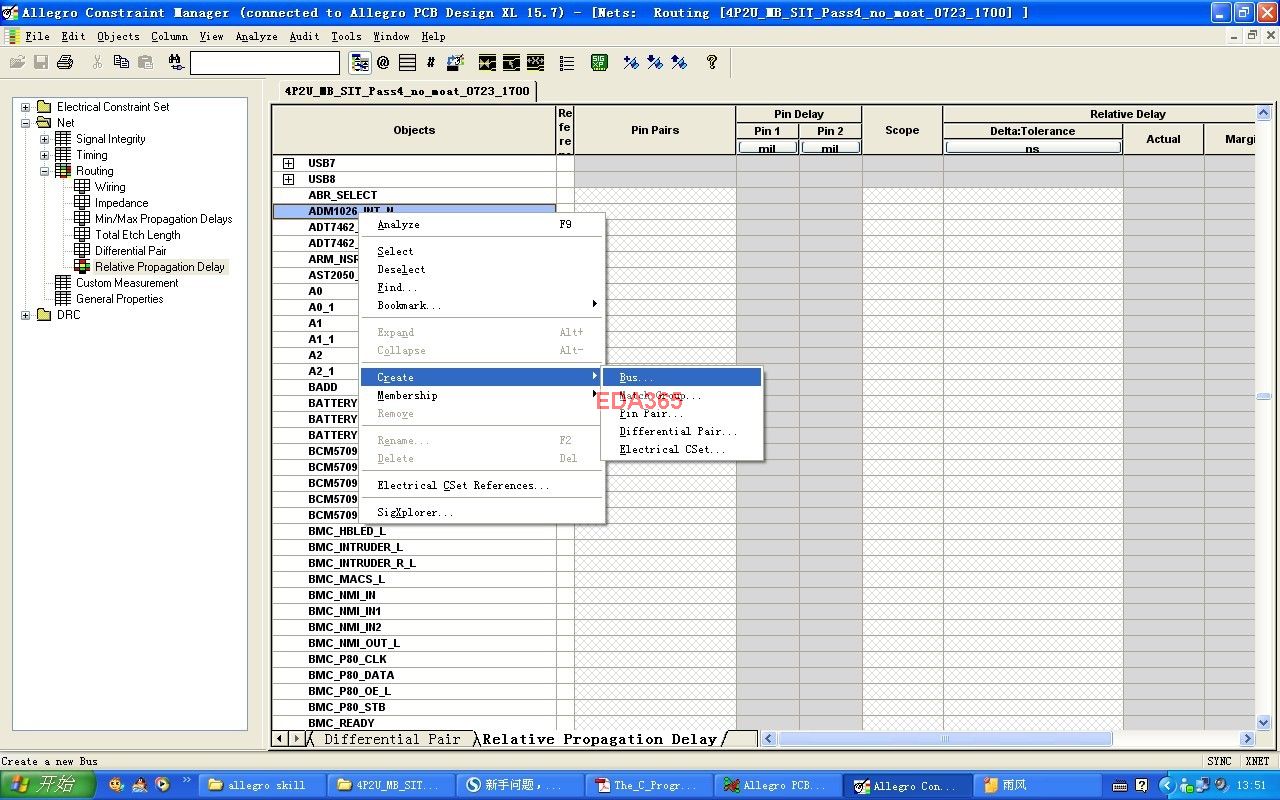Click the Print toolbar icon
Viewport: 1280px width, 800px height.
coord(65,62)
